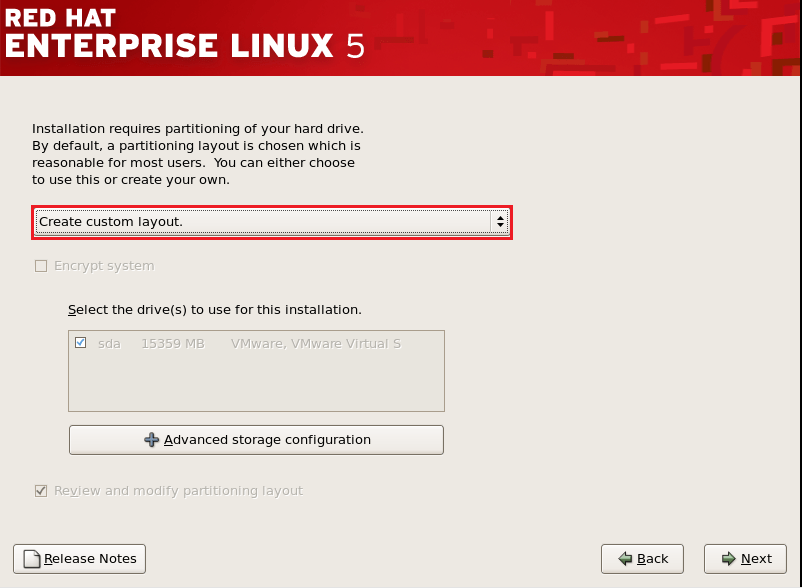The image size is (802, 588).
Task: Click the partitioning instructions paragraph
Action: (197, 155)
